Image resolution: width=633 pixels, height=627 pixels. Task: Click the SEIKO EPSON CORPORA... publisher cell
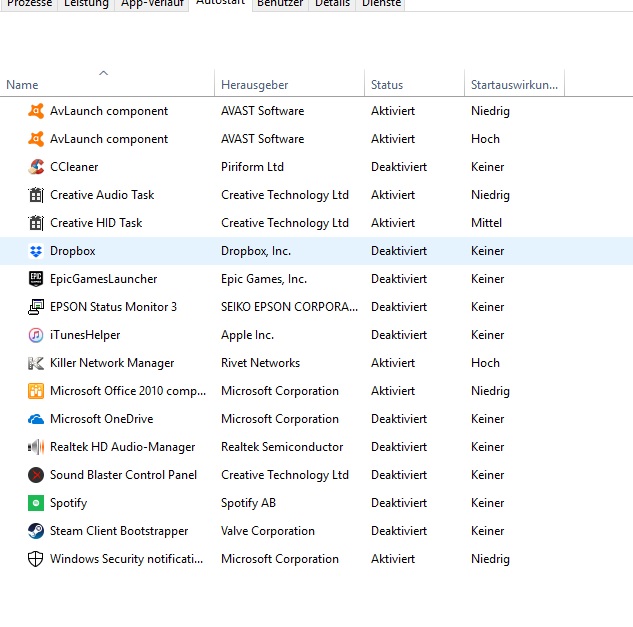(289, 307)
